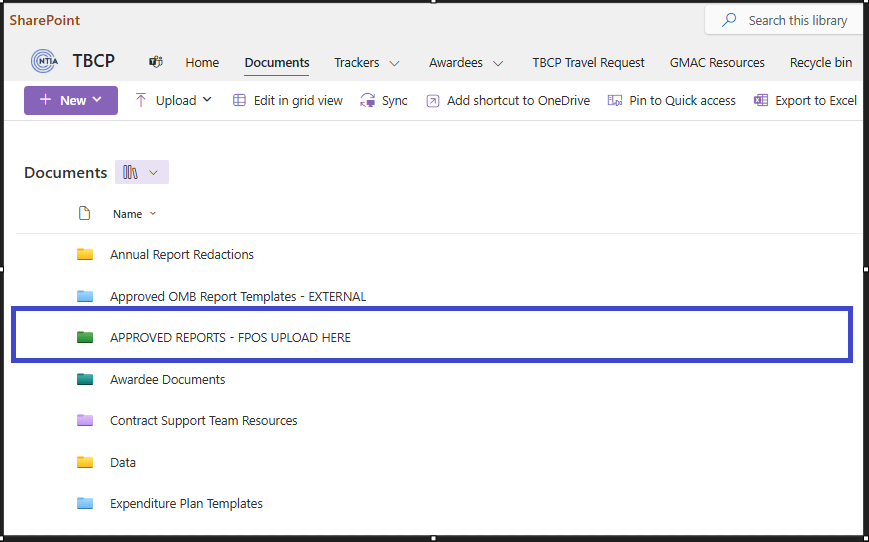Image resolution: width=869 pixels, height=542 pixels.
Task: Open the Awardee Documents folder
Action: pyautogui.click(x=167, y=379)
